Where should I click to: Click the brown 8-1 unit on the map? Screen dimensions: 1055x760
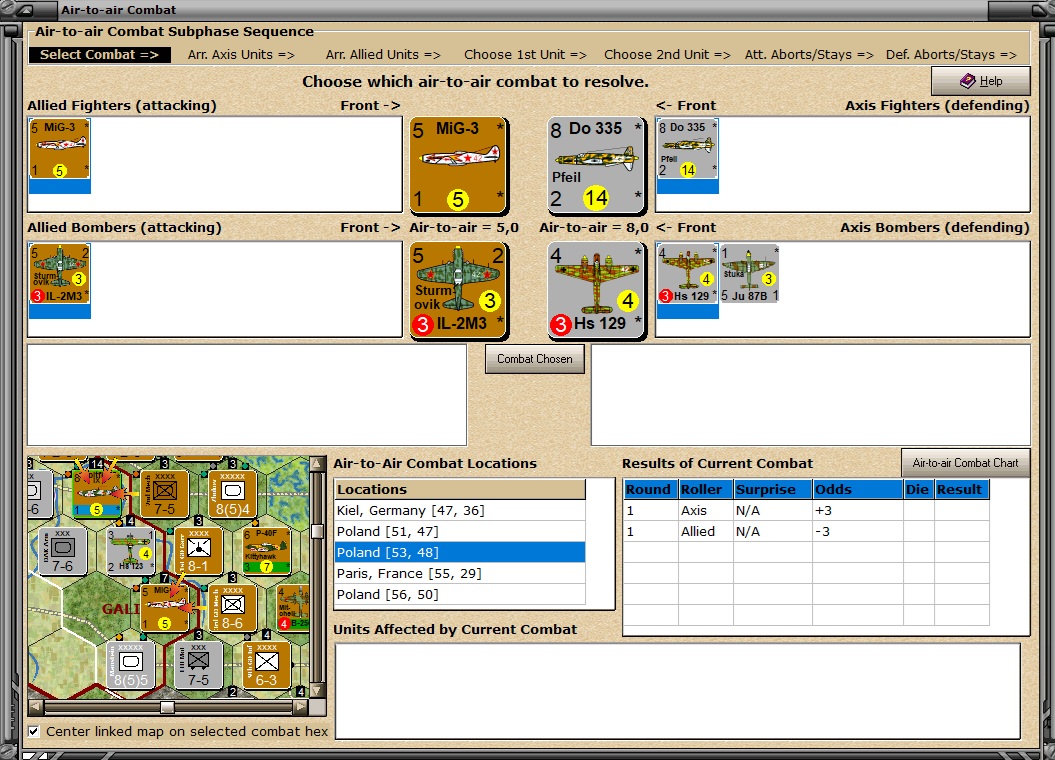pos(198,551)
